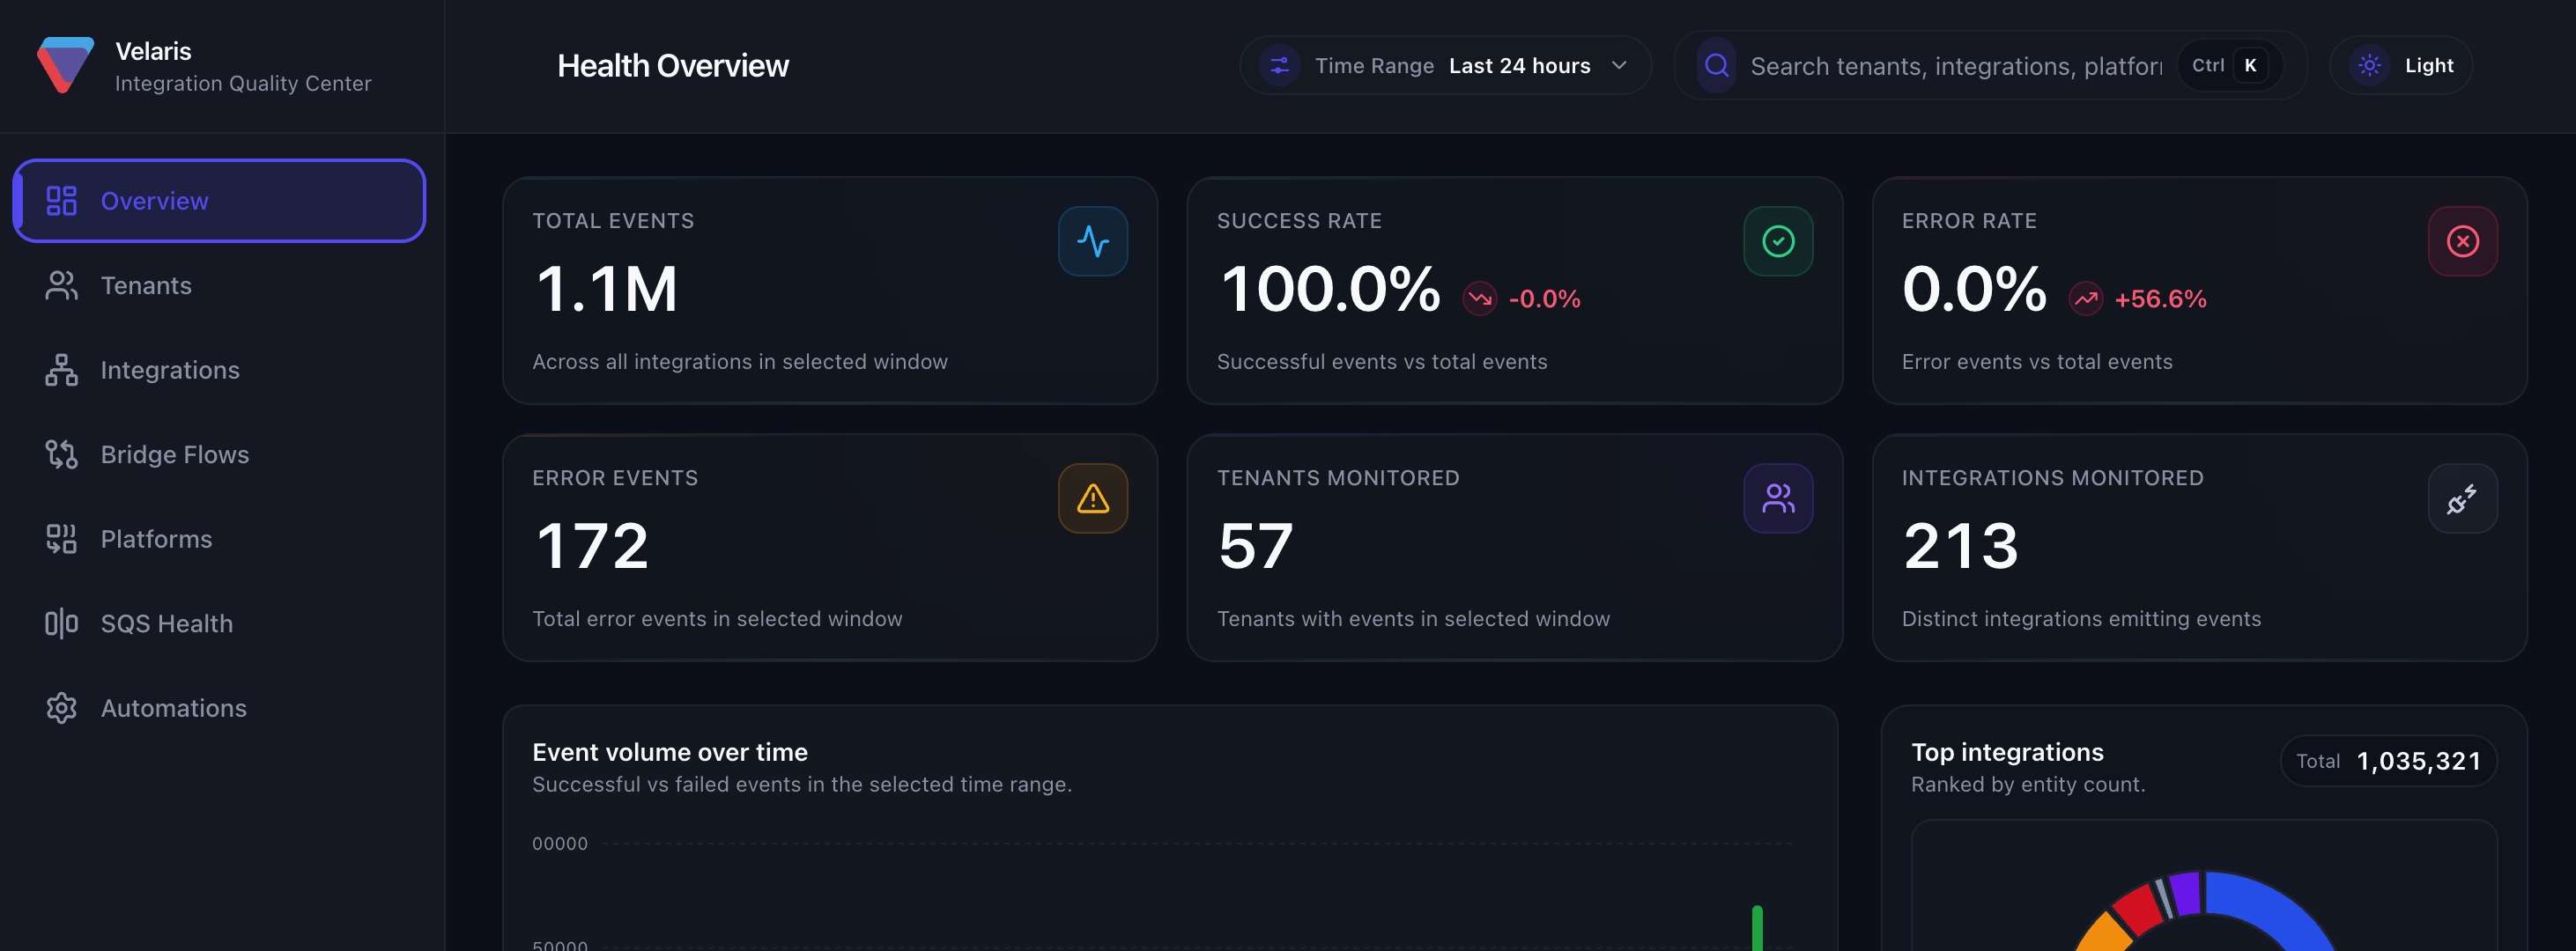Image resolution: width=2576 pixels, height=951 pixels.
Task: Click the Velaris logo
Action: (64, 66)
